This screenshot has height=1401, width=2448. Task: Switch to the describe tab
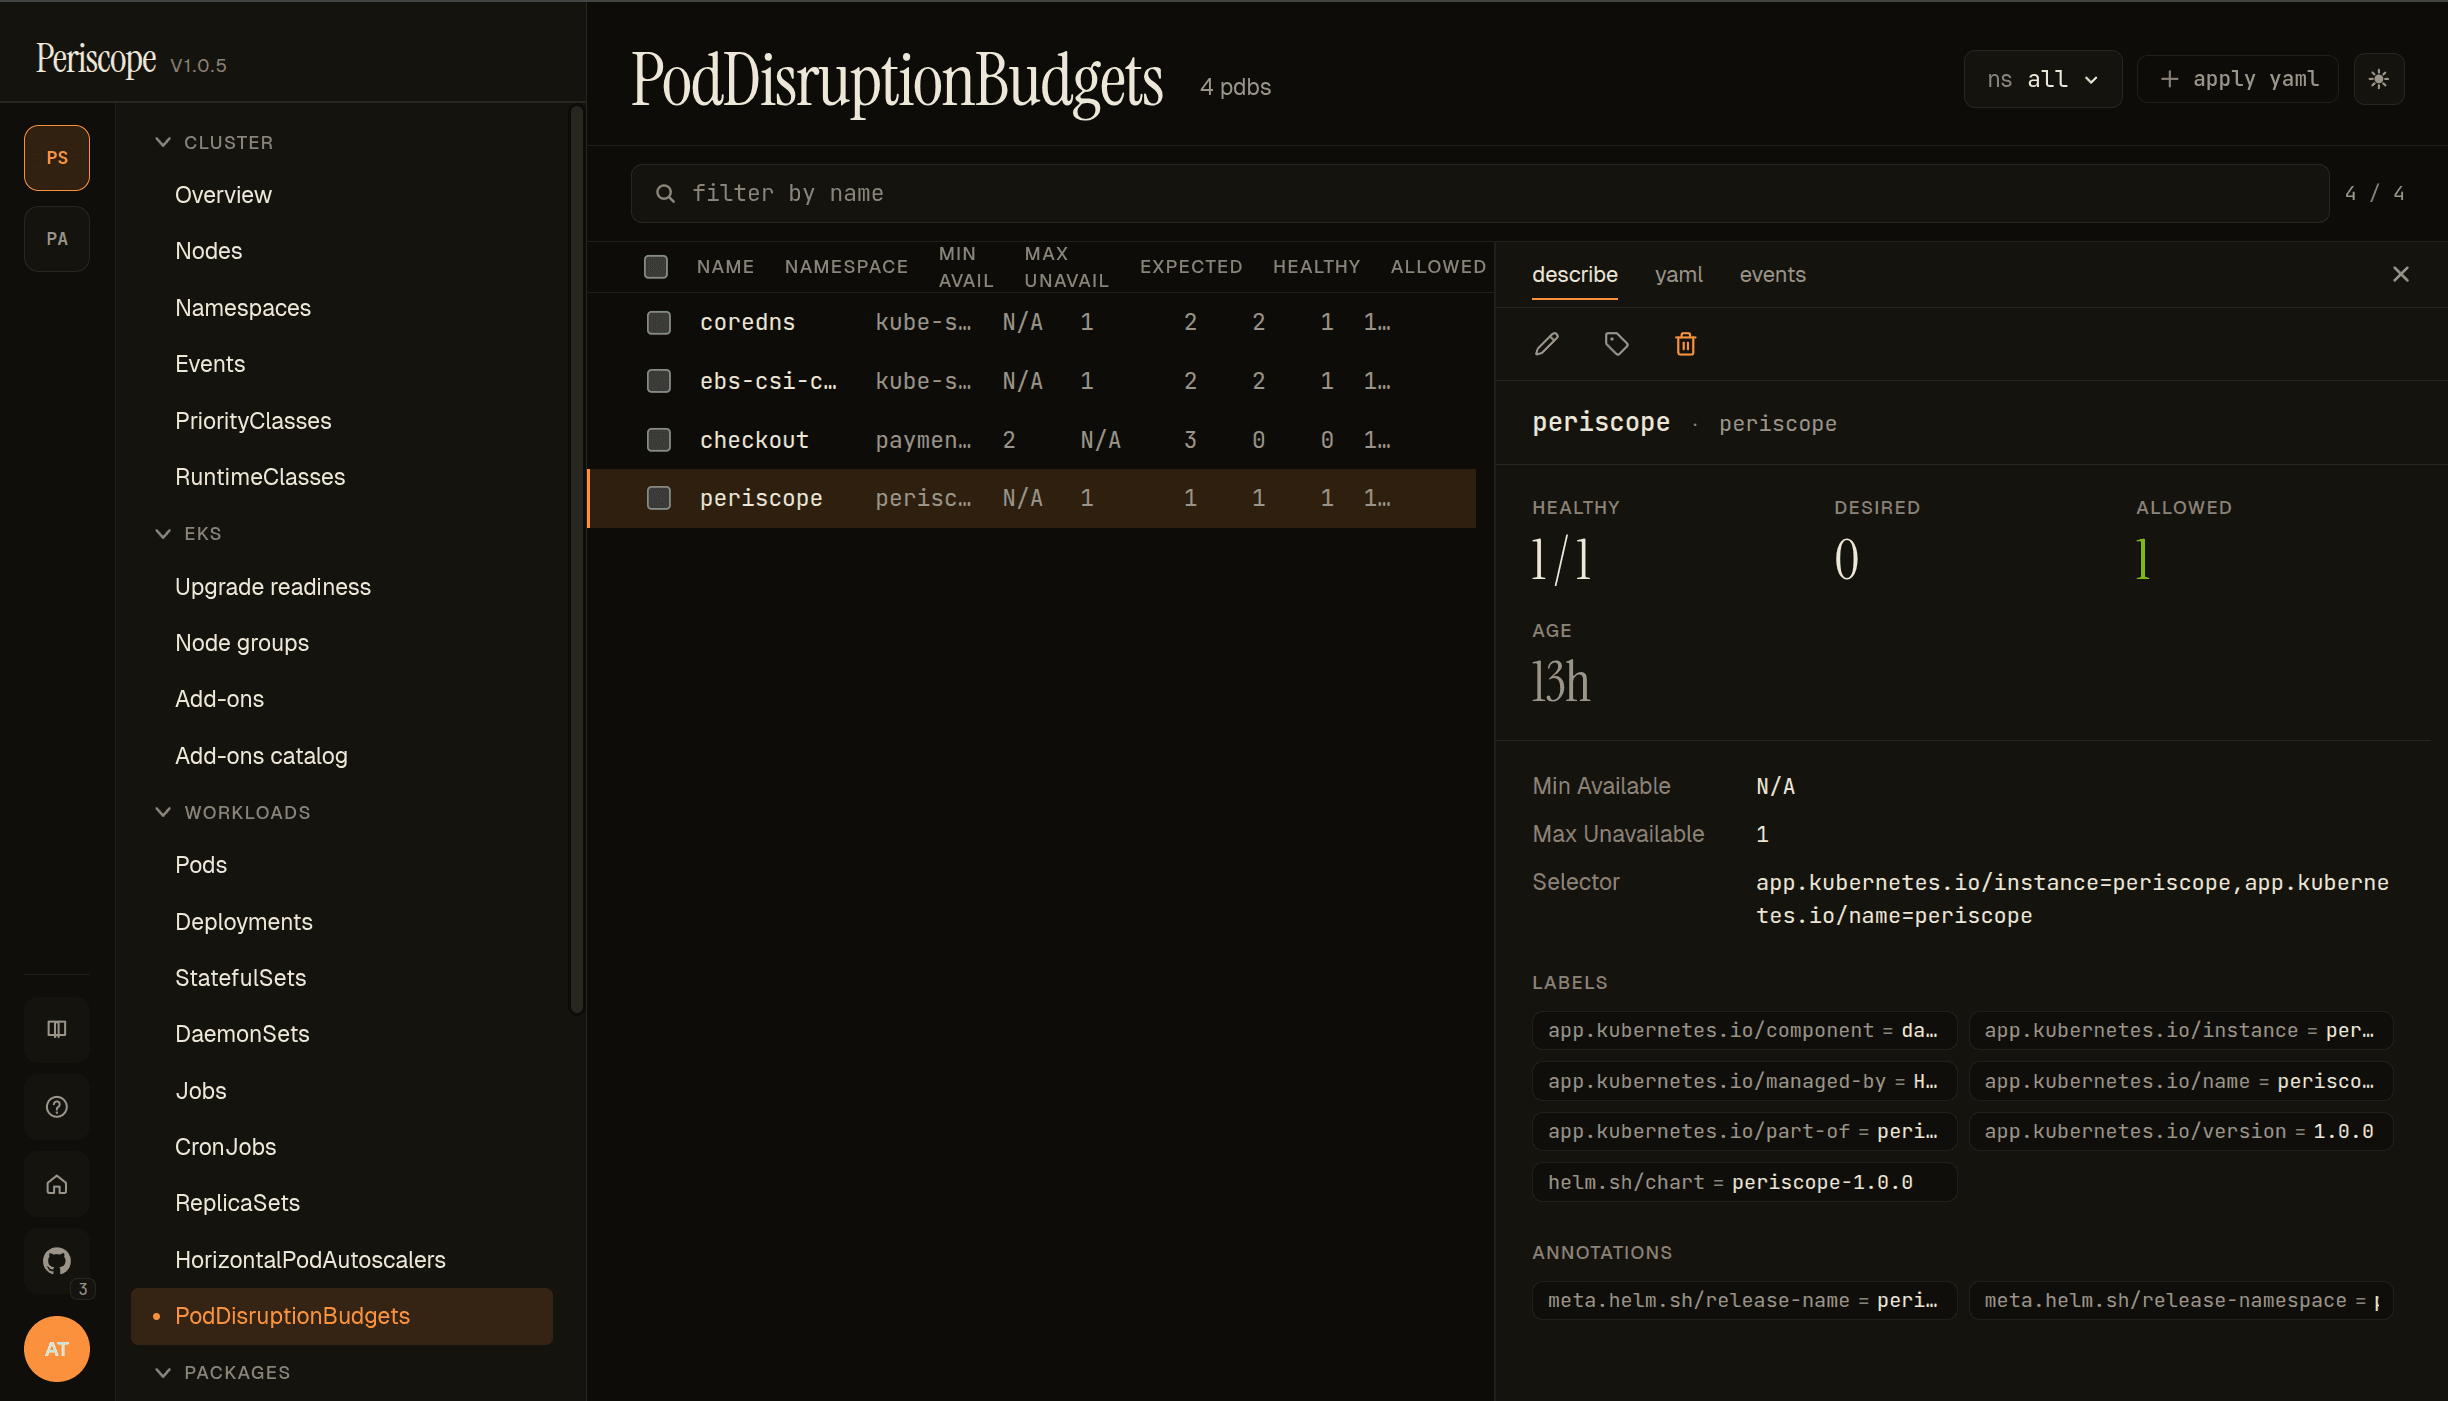[1575, 274]
